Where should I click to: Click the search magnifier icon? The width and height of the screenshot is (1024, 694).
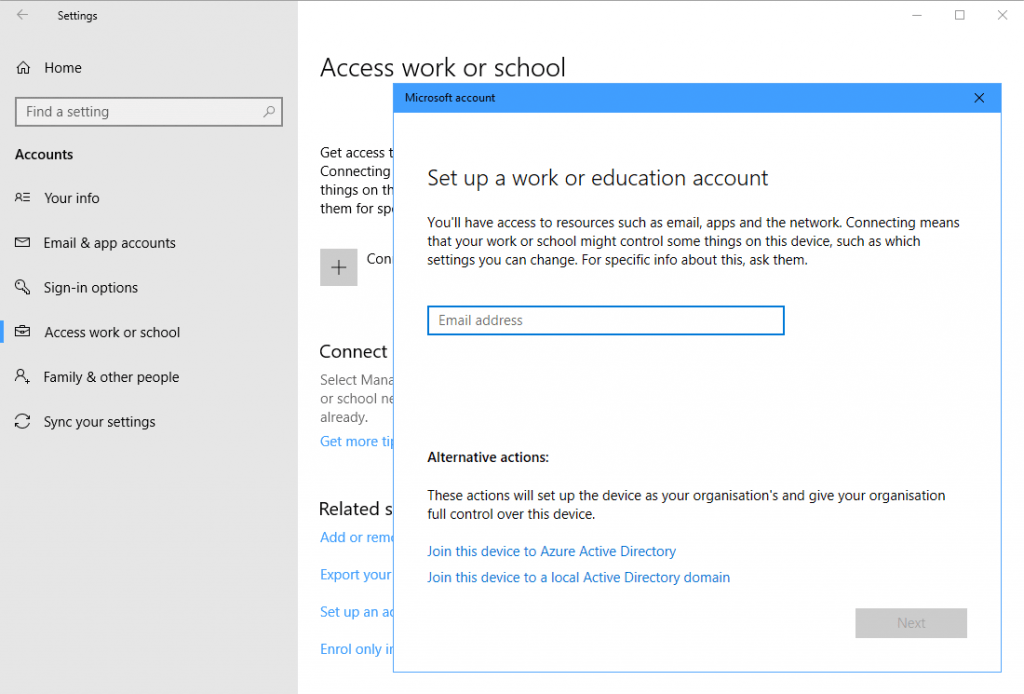[x=268, y=112]
